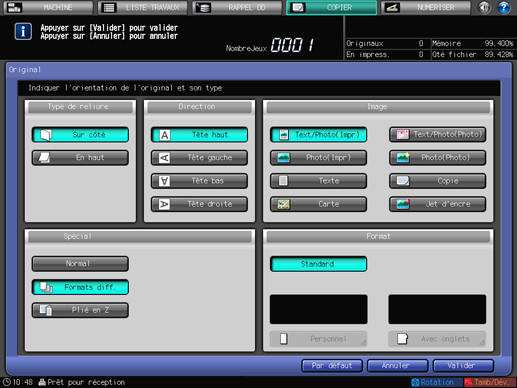This screenshot has width=517, height=388.
Task: Click the right black format preview box
Action: 437,309
